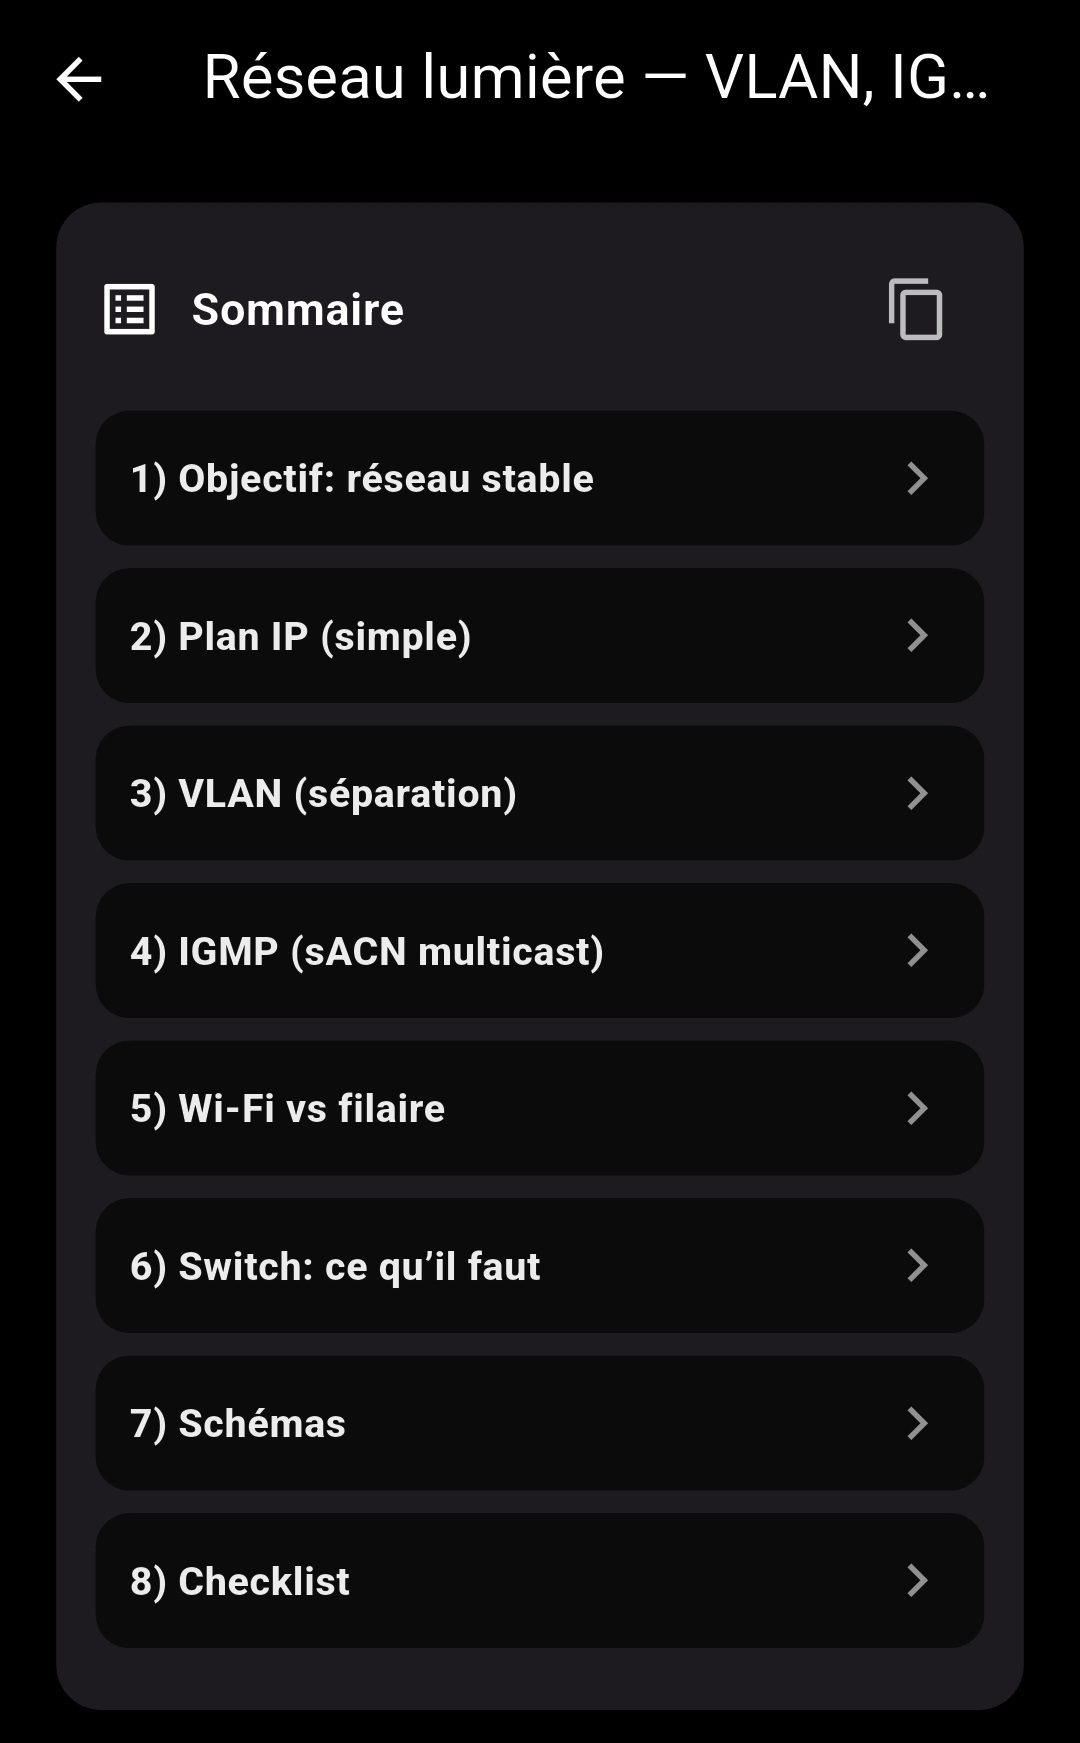The width and height of the screenshot is (1080, 1743).
Task: Expand chevron next to Objectif: réseau stable
Action: [917, 478]
